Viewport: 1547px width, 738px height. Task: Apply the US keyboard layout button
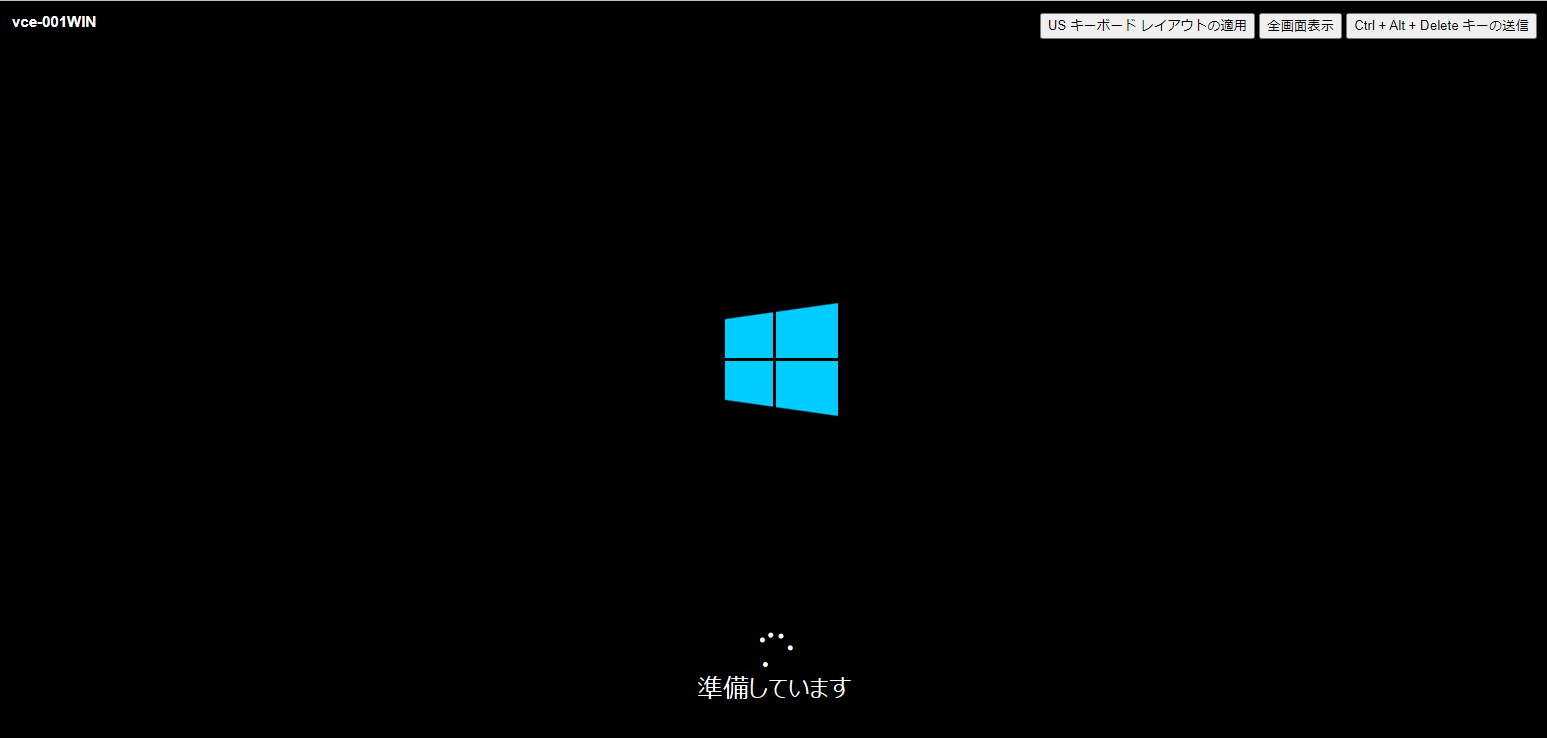point(1147,26)
